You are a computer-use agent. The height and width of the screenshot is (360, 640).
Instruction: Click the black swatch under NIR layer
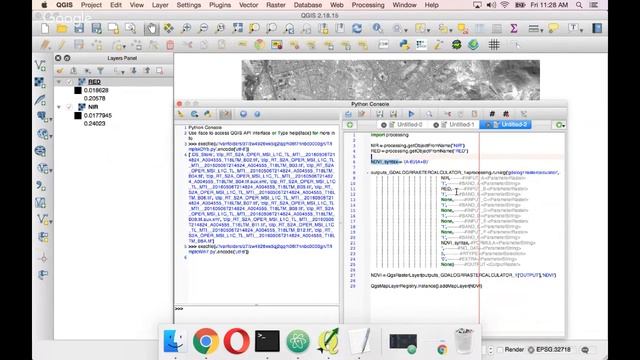[x=78, y=116]
